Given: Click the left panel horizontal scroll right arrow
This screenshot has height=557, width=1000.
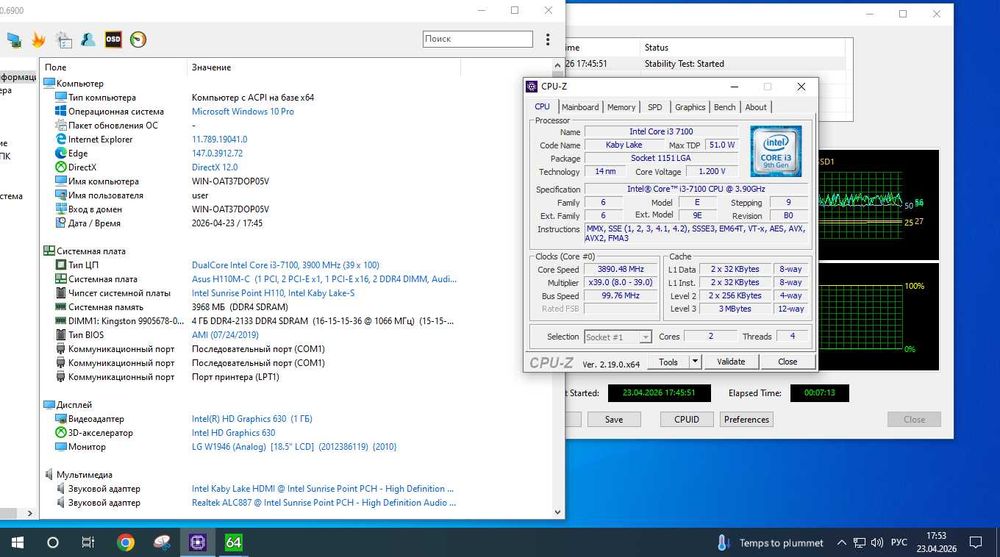Looking at the screenshot, I should click(29, 513).
